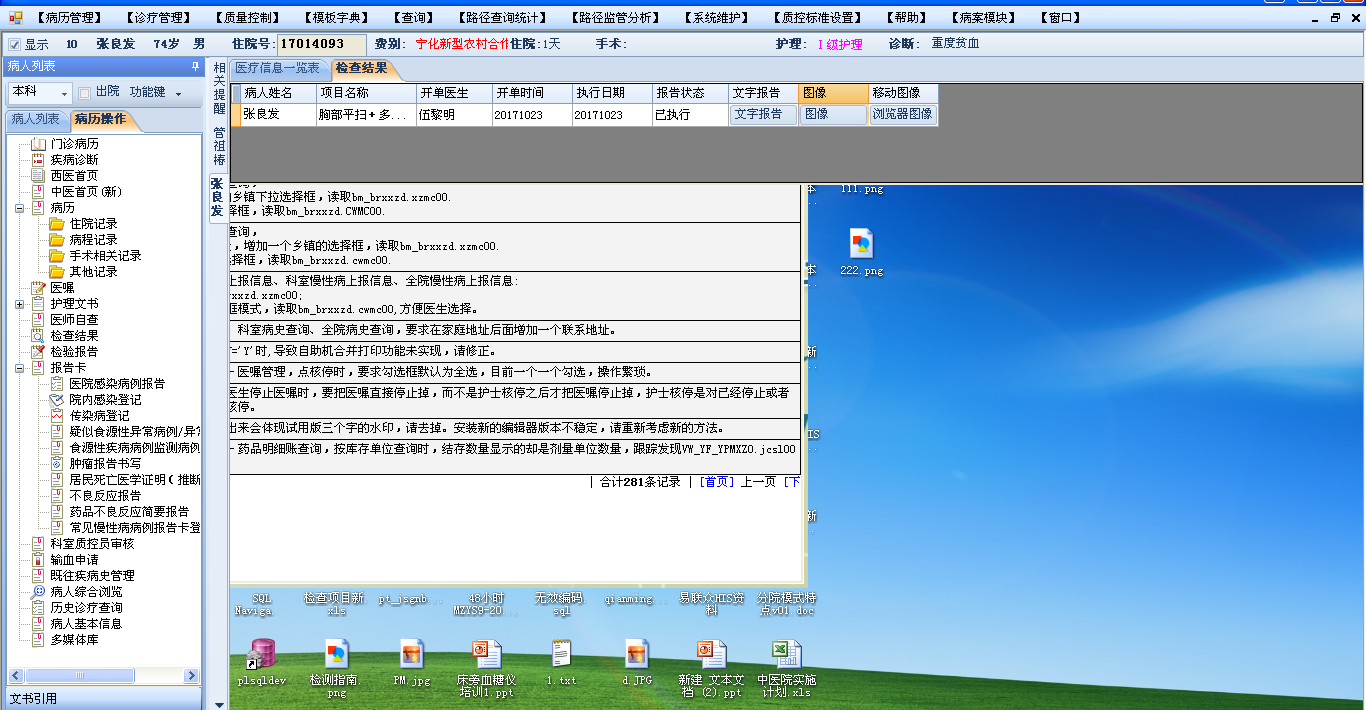Image resolution: width=1366 pixels, height=710 pixels.
Task: Click the 院内感染登记 icon
Action: point(57,400)
